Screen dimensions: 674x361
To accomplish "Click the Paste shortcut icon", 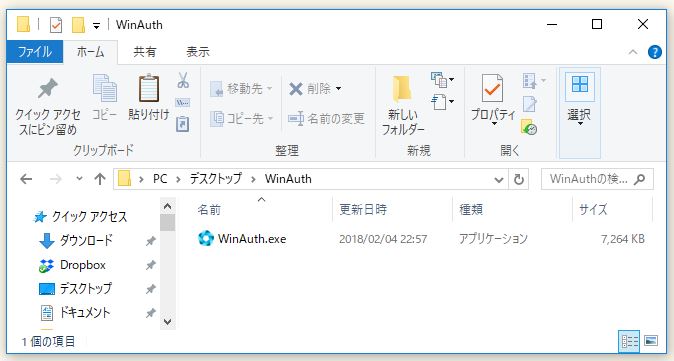I will [183, 124].
